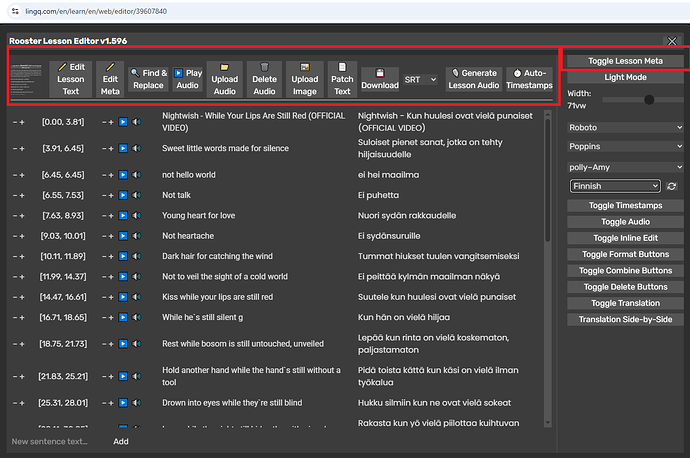Click the Edit Lesson Text pencil button
Image resolution: width=690 pixels, height=458 pixels.
(70, 79)
